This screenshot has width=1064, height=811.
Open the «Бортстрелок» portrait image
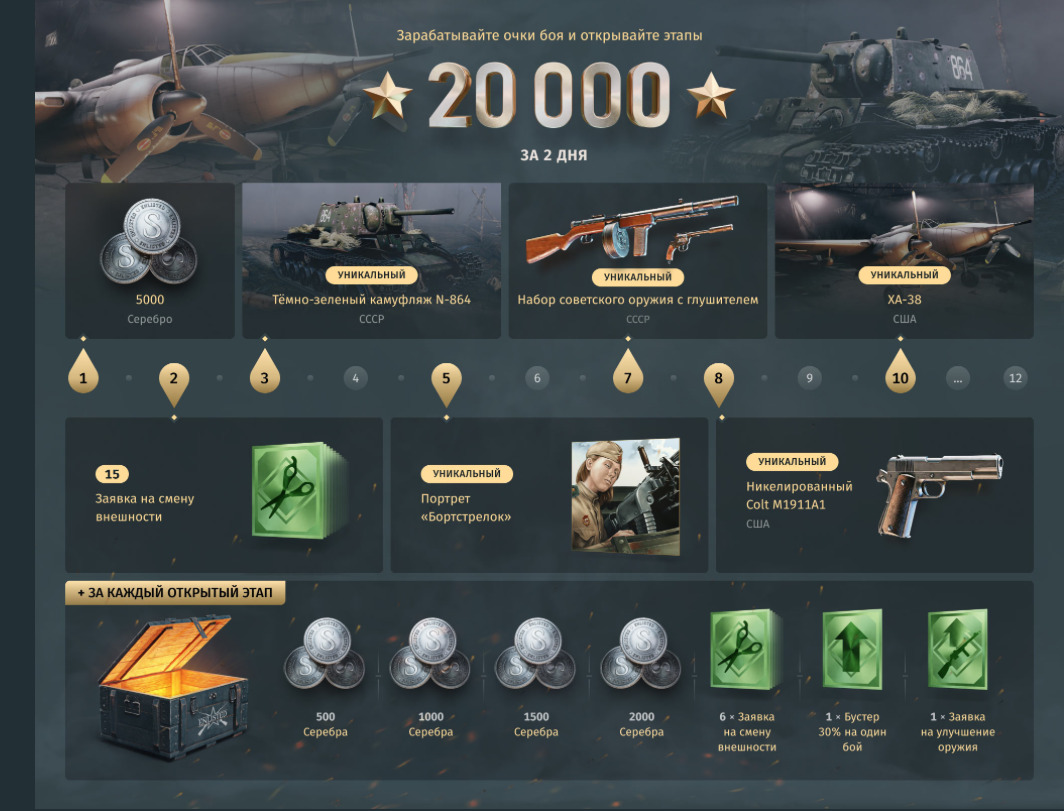[626, 497]
